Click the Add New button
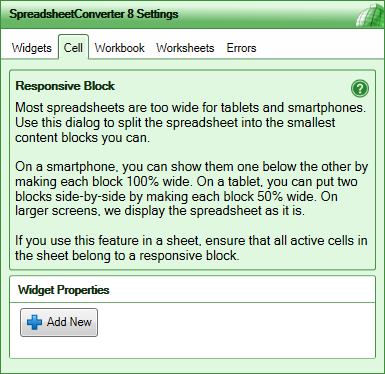Viewport: 385px width, 374px height. point(59,322)
